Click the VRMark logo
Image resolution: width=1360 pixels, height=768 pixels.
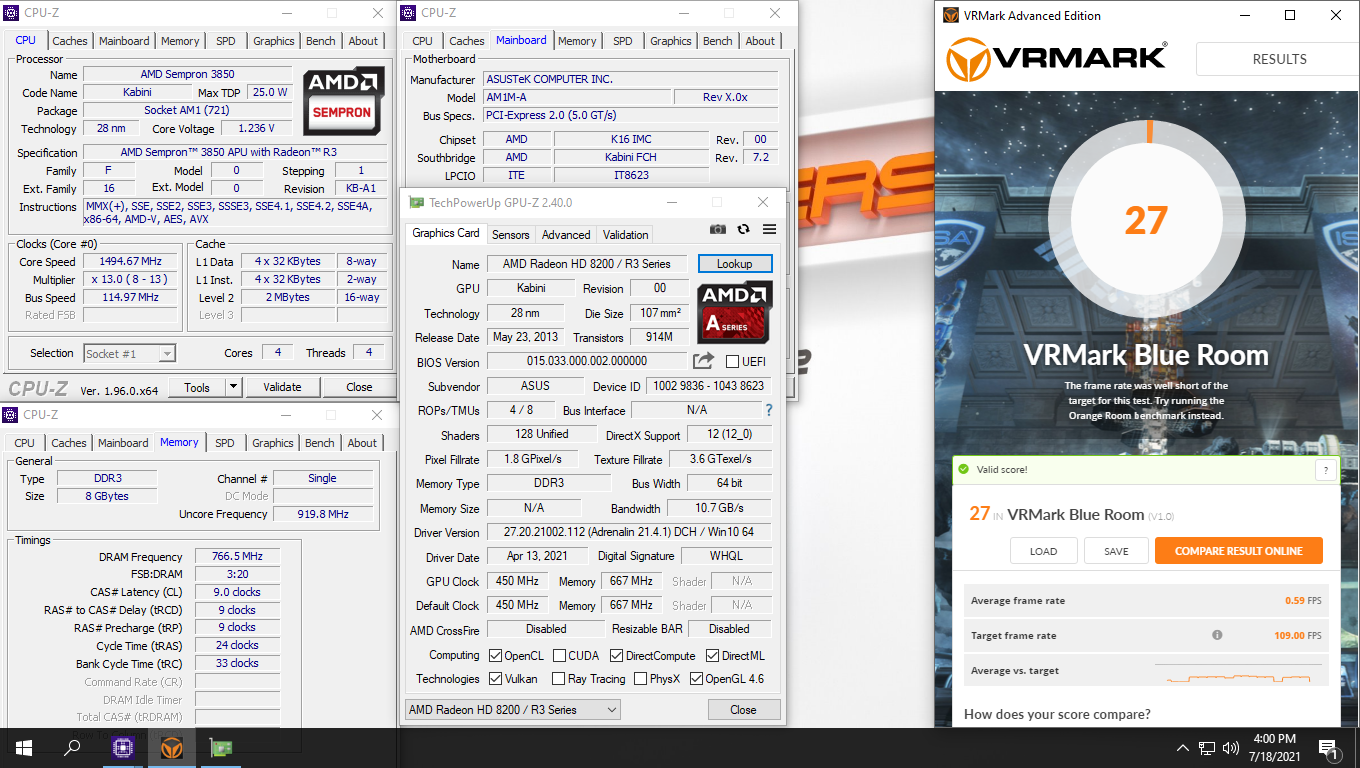click(x=1056, y=60)
